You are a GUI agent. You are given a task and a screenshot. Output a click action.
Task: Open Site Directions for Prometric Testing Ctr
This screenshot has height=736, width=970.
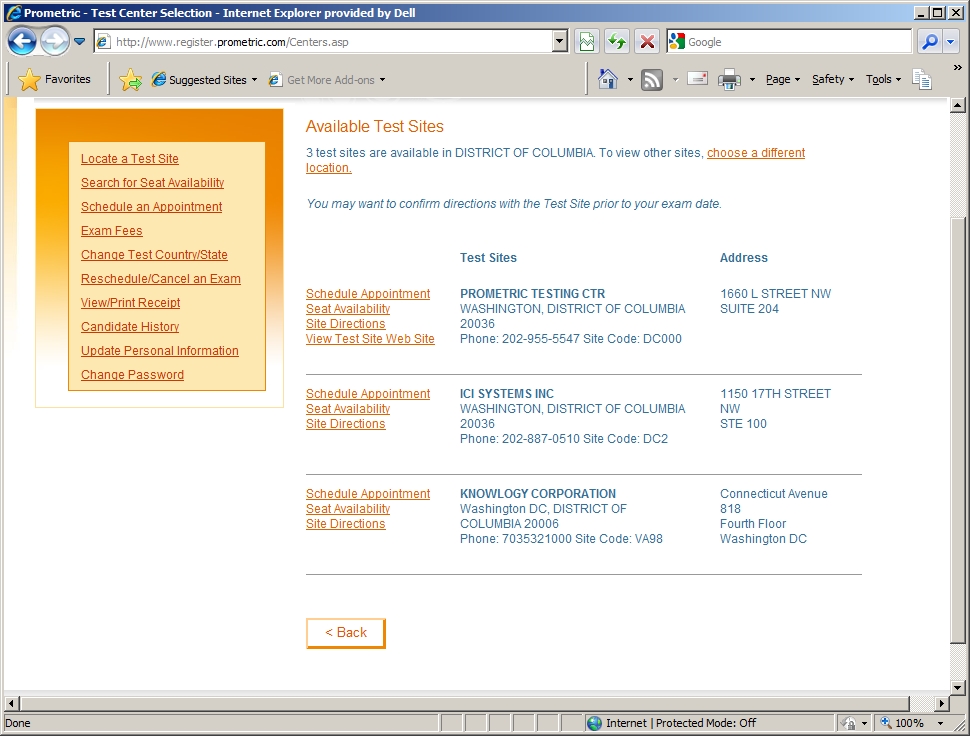click(x=345, y=323)
